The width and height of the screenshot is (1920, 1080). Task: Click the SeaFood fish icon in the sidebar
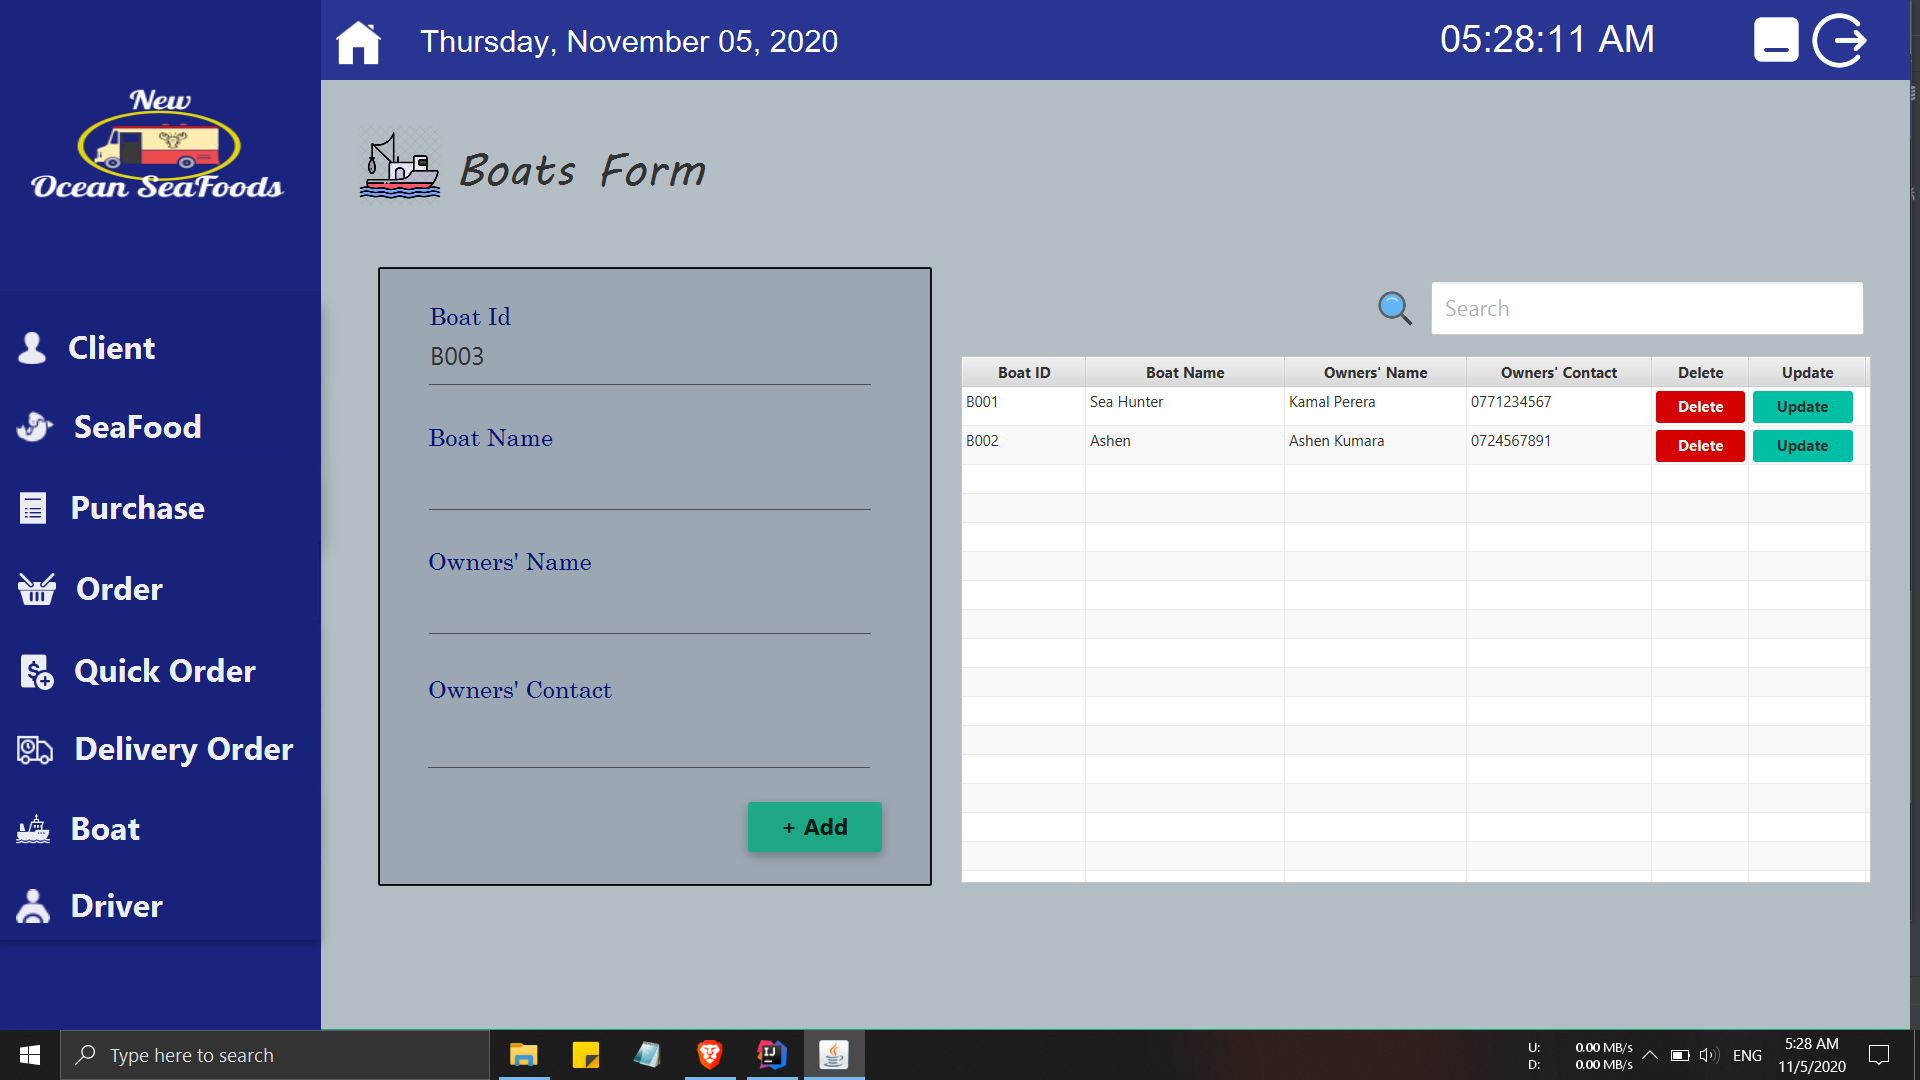[33, 427]
